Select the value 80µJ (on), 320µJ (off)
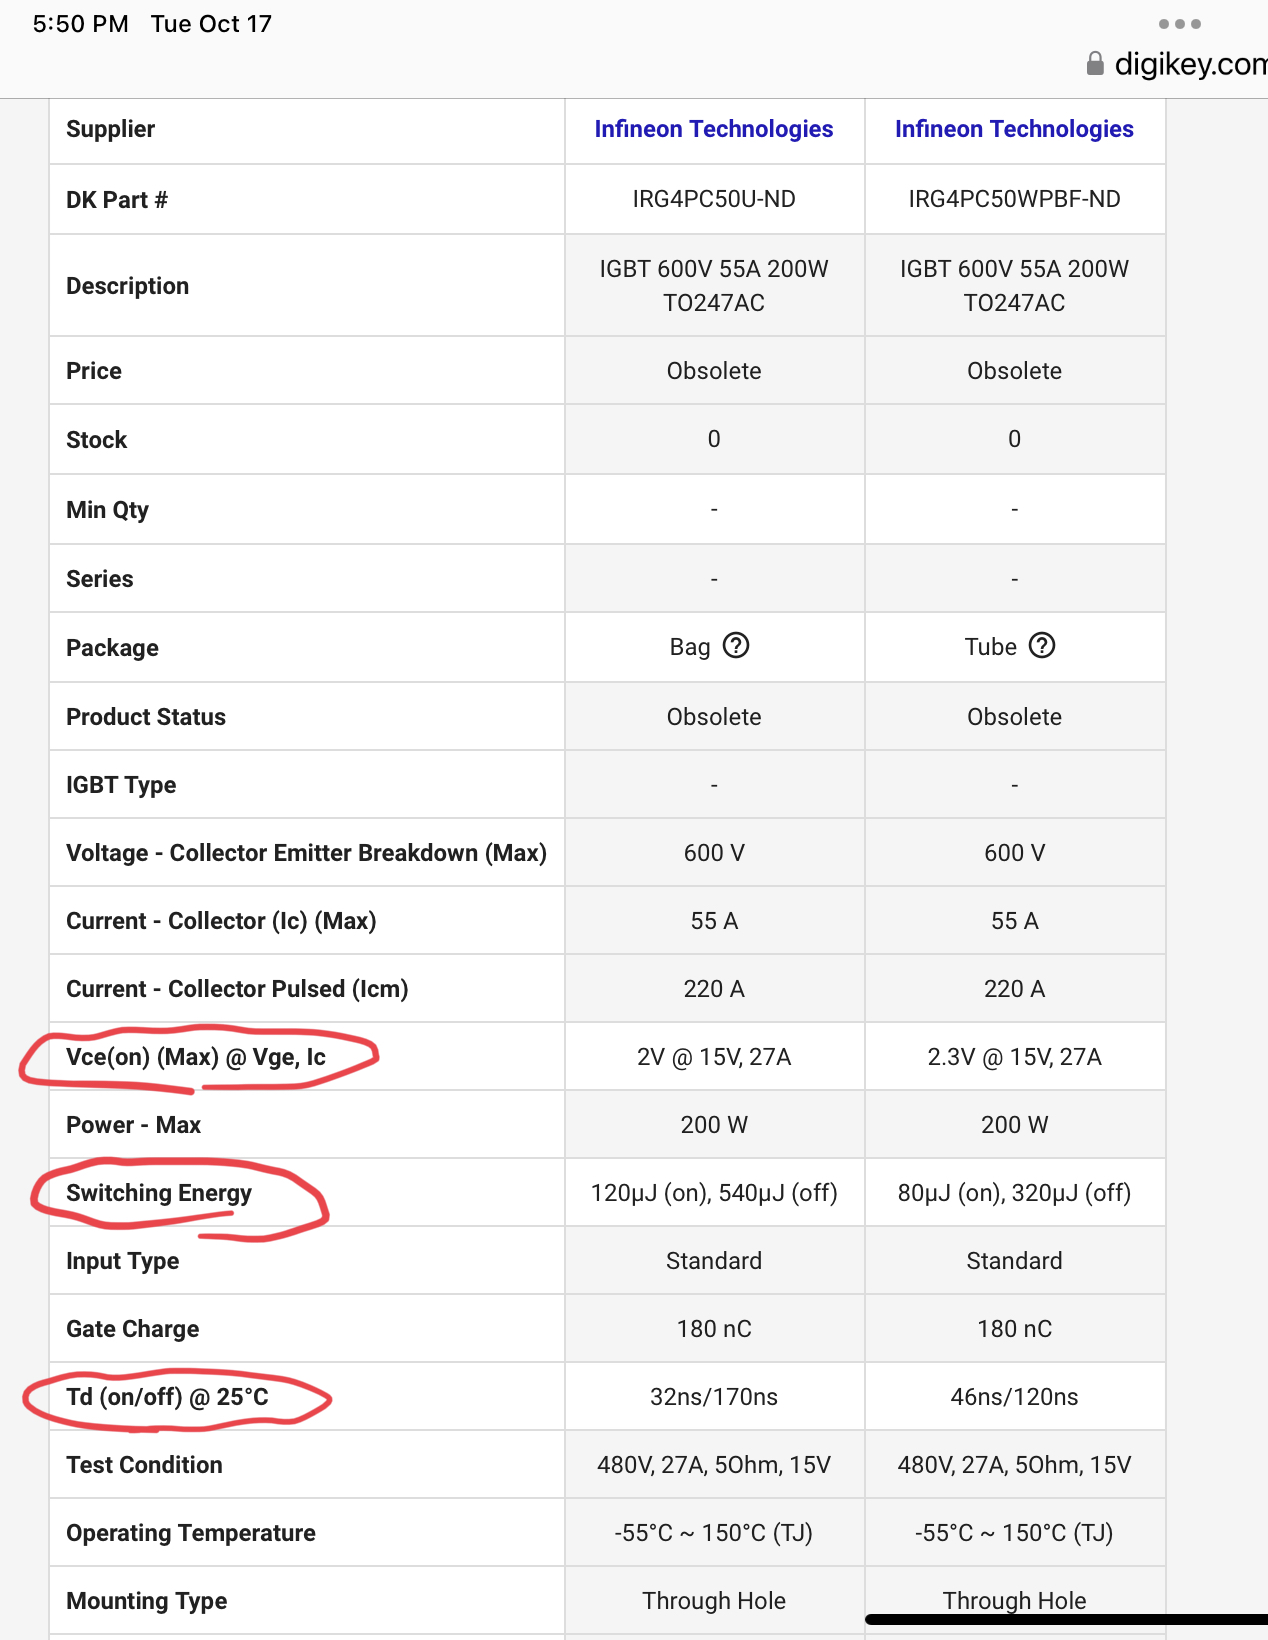The width and height of the screenshot is (1268, 1640). click(x=1014, y=1193)
